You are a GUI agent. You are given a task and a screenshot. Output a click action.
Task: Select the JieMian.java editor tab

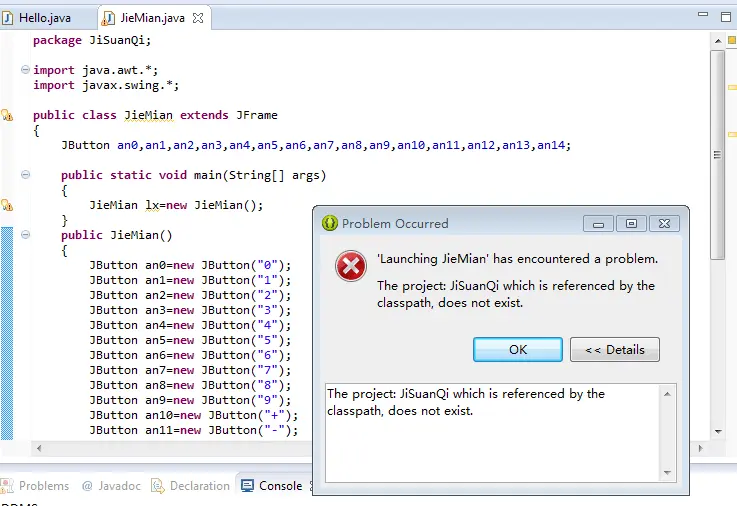click(x=153, y=18)
